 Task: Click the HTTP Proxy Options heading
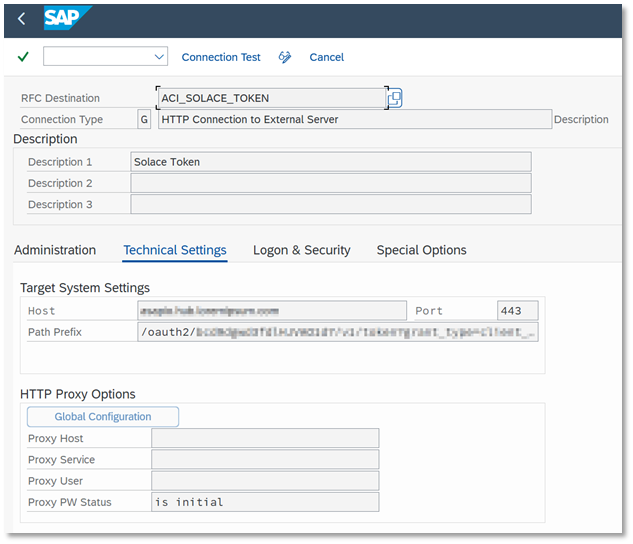78,394
